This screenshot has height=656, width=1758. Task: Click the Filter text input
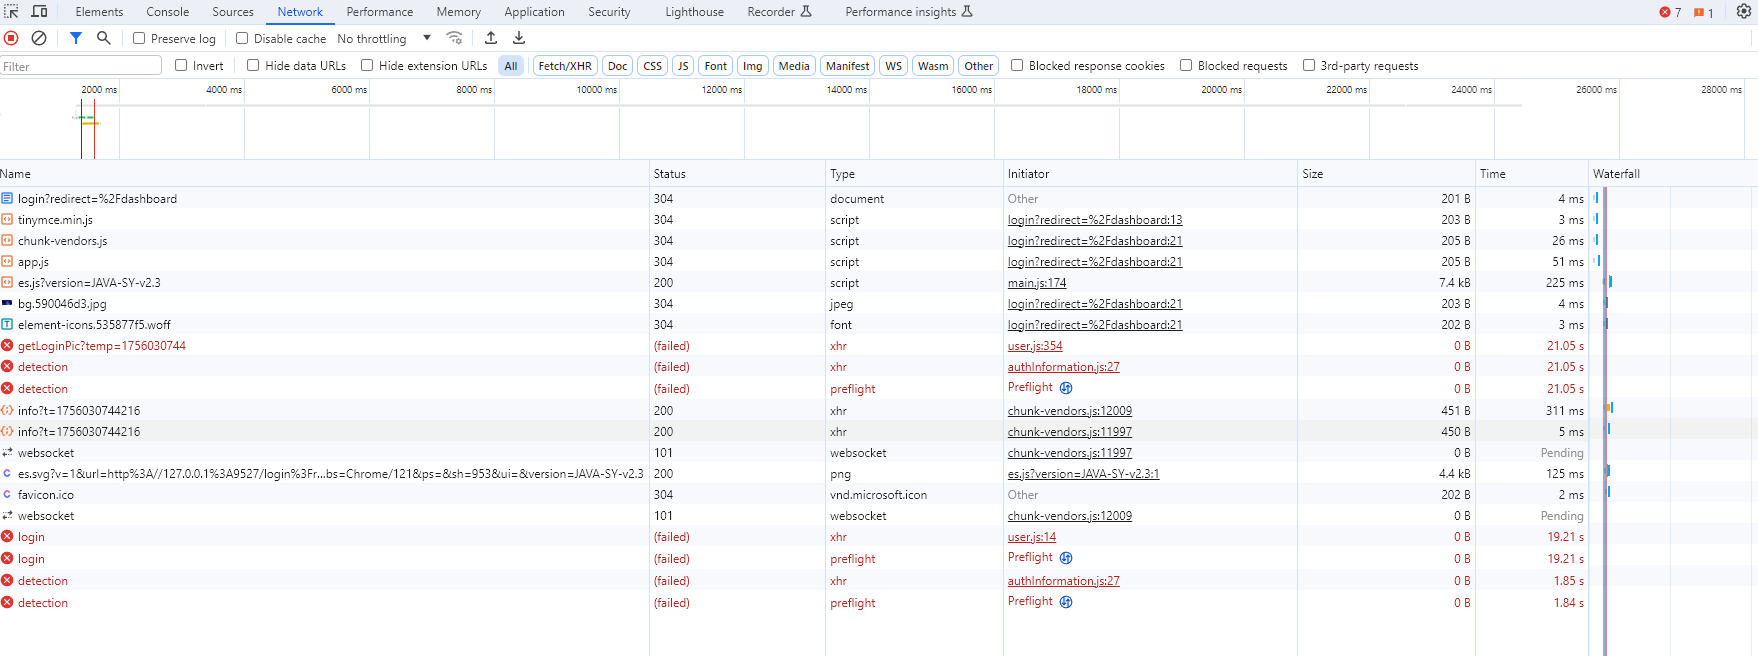click(x=81, y=66)
